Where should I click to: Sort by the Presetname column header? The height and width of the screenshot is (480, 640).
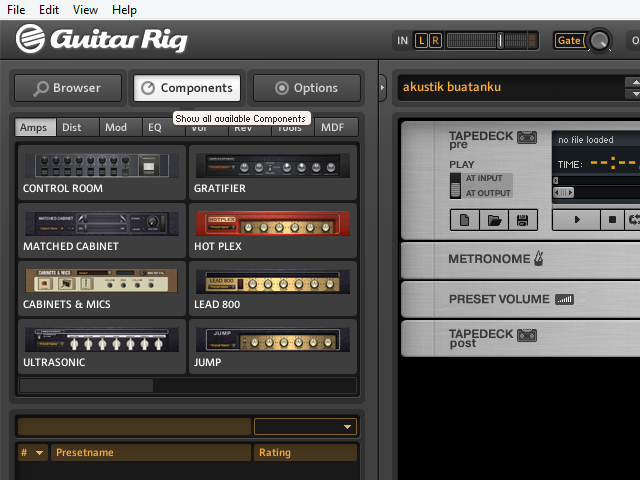151,453
